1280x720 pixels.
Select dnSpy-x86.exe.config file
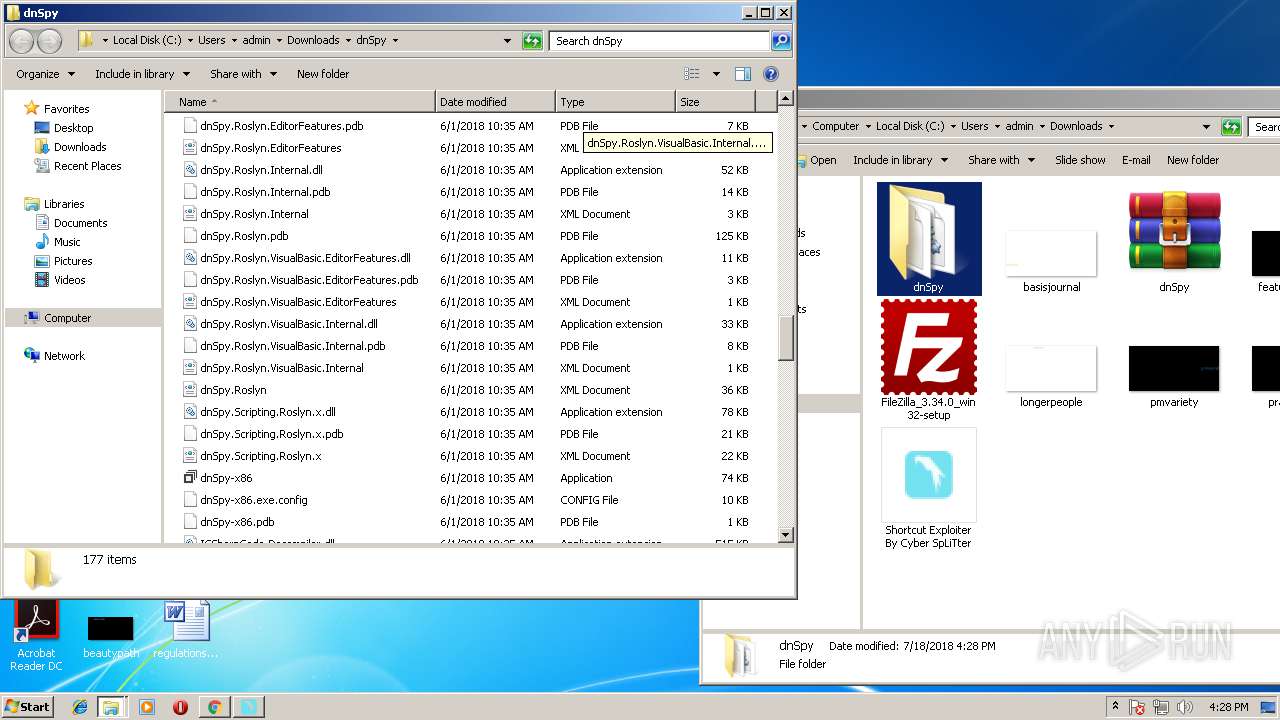tap(253, 500)
